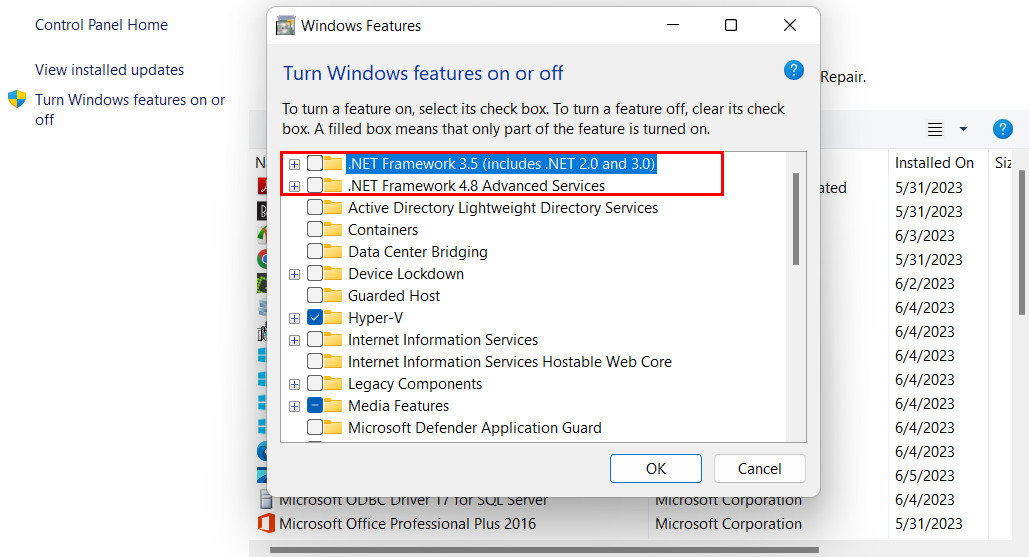The width and height of the screenshot is (1029, 557).
Task: Click Cancel in Windows Features dialog
Action: (759, 468)
